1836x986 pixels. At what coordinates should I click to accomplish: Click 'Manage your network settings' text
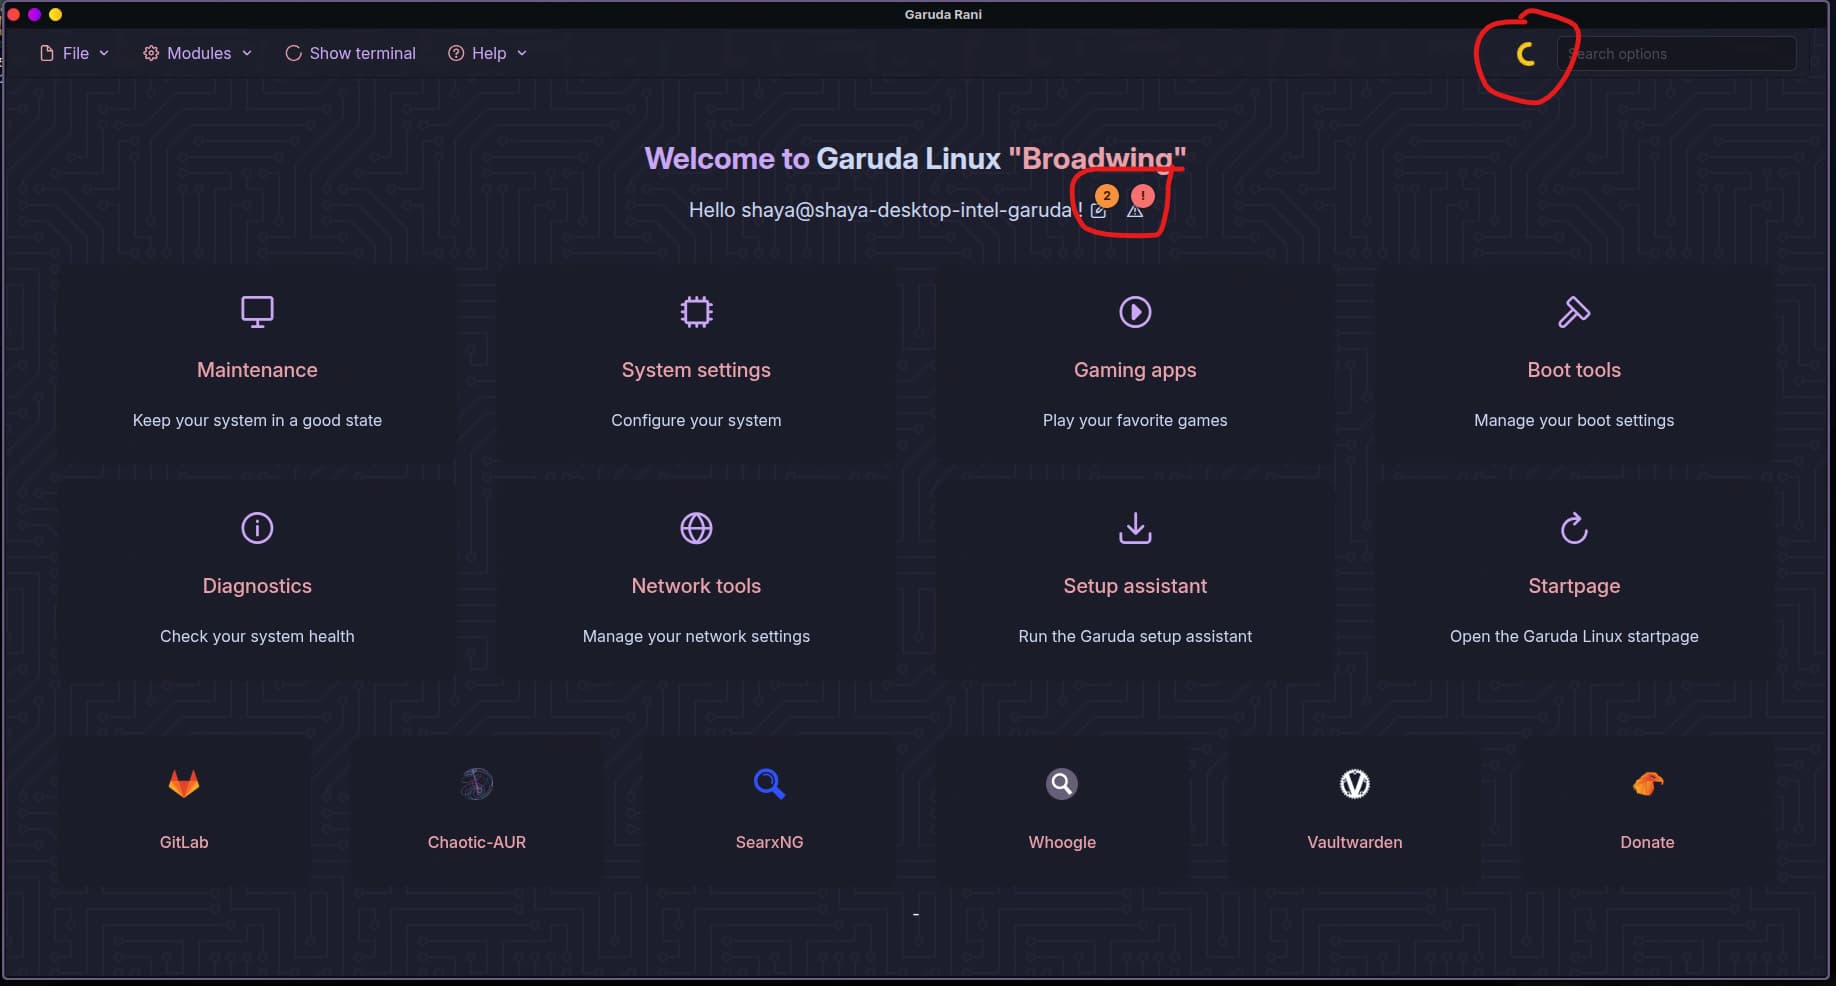696,636
